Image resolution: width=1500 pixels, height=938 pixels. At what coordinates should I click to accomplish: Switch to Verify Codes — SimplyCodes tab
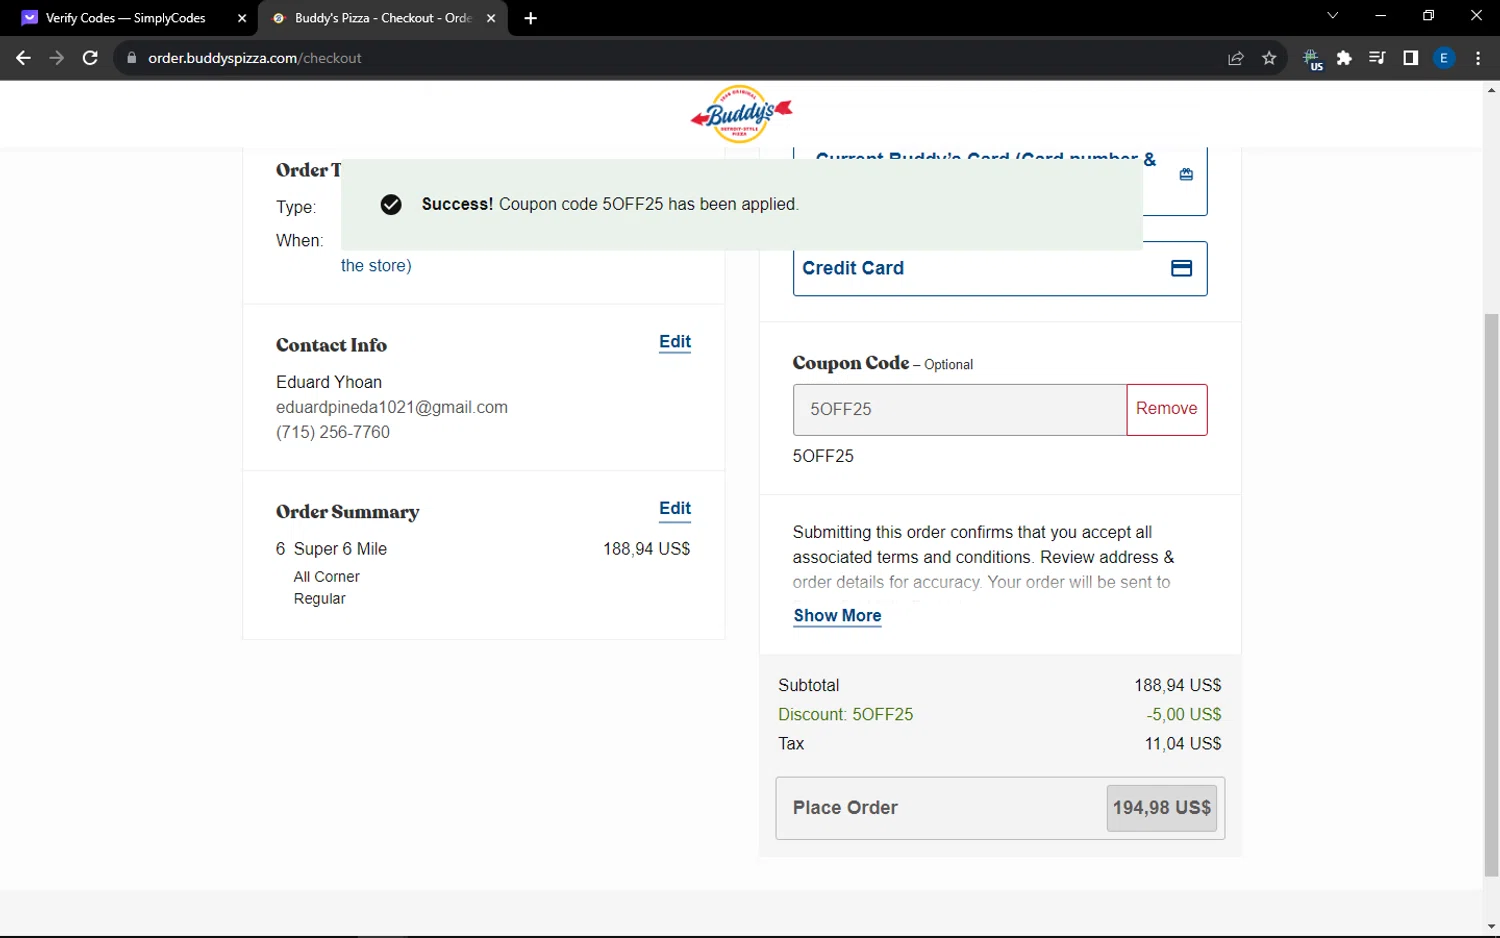[126, 18]
